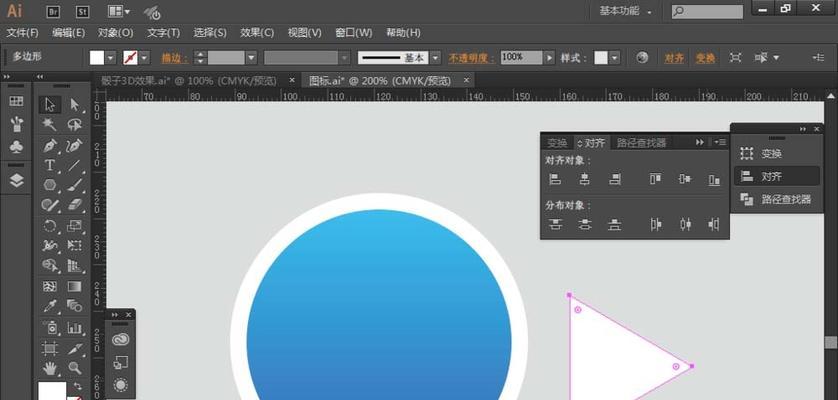
Task: Pick the Hand tool
Action: click(x=50, y=368)
